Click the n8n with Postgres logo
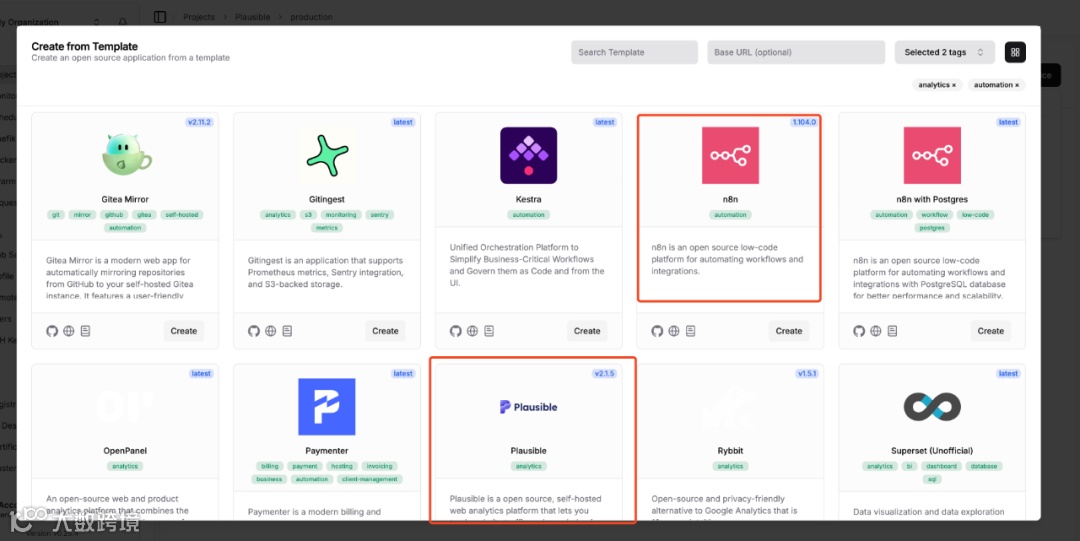Screen dimensions: 1080x541 tap(932, 155)
